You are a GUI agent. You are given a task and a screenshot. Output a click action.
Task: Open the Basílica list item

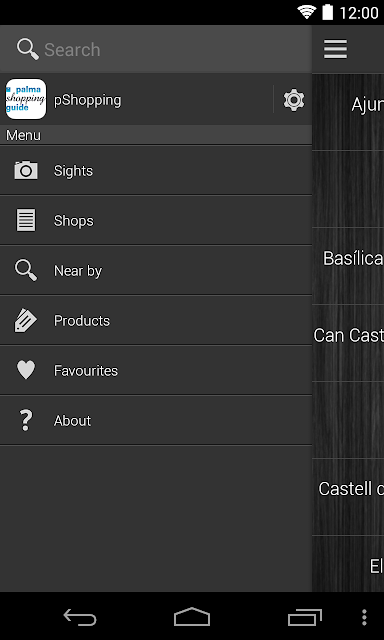(348, 266)
